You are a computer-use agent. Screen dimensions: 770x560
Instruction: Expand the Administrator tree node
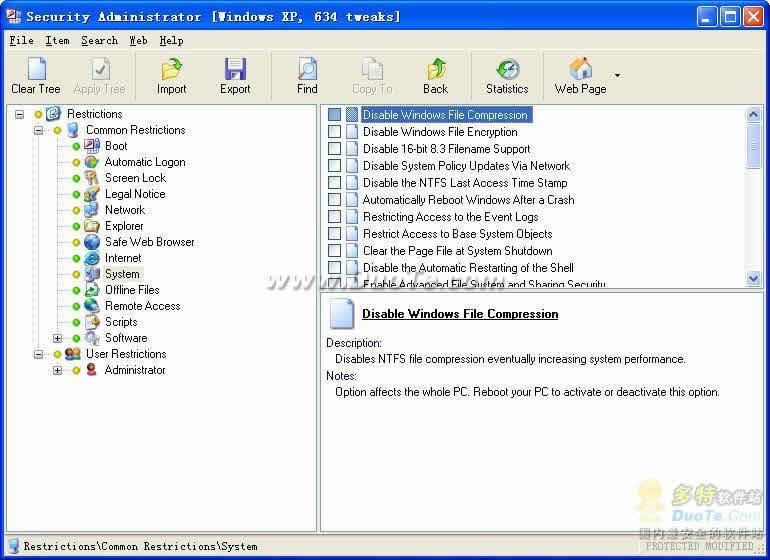pyautogui.click(x=57, y=370)
